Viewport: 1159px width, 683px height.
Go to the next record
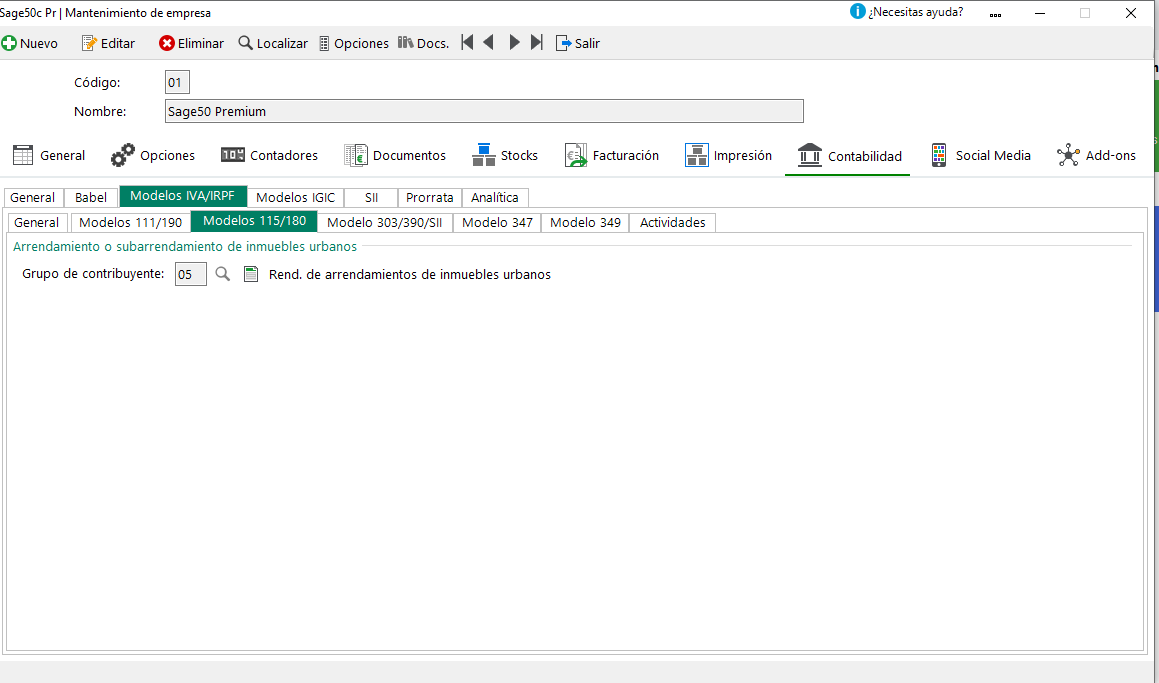tap(514, 43)
